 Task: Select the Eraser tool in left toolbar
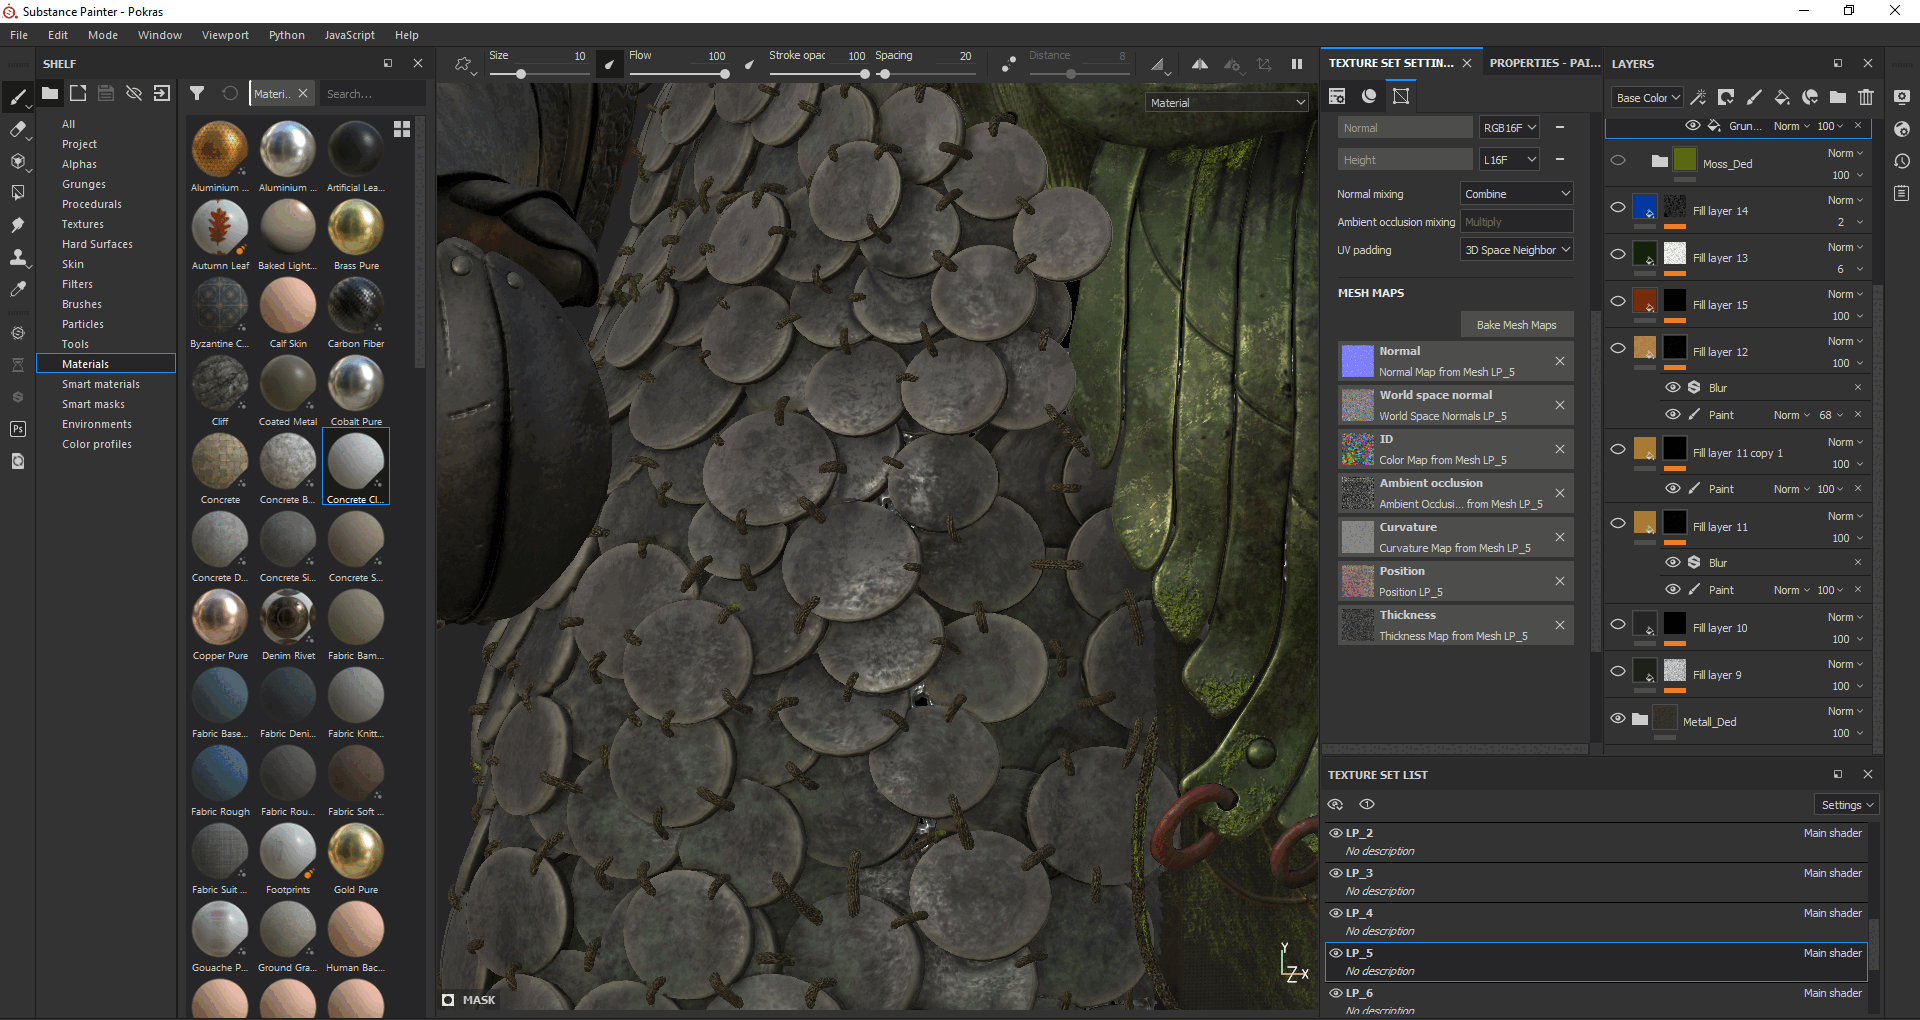(18, 129)
